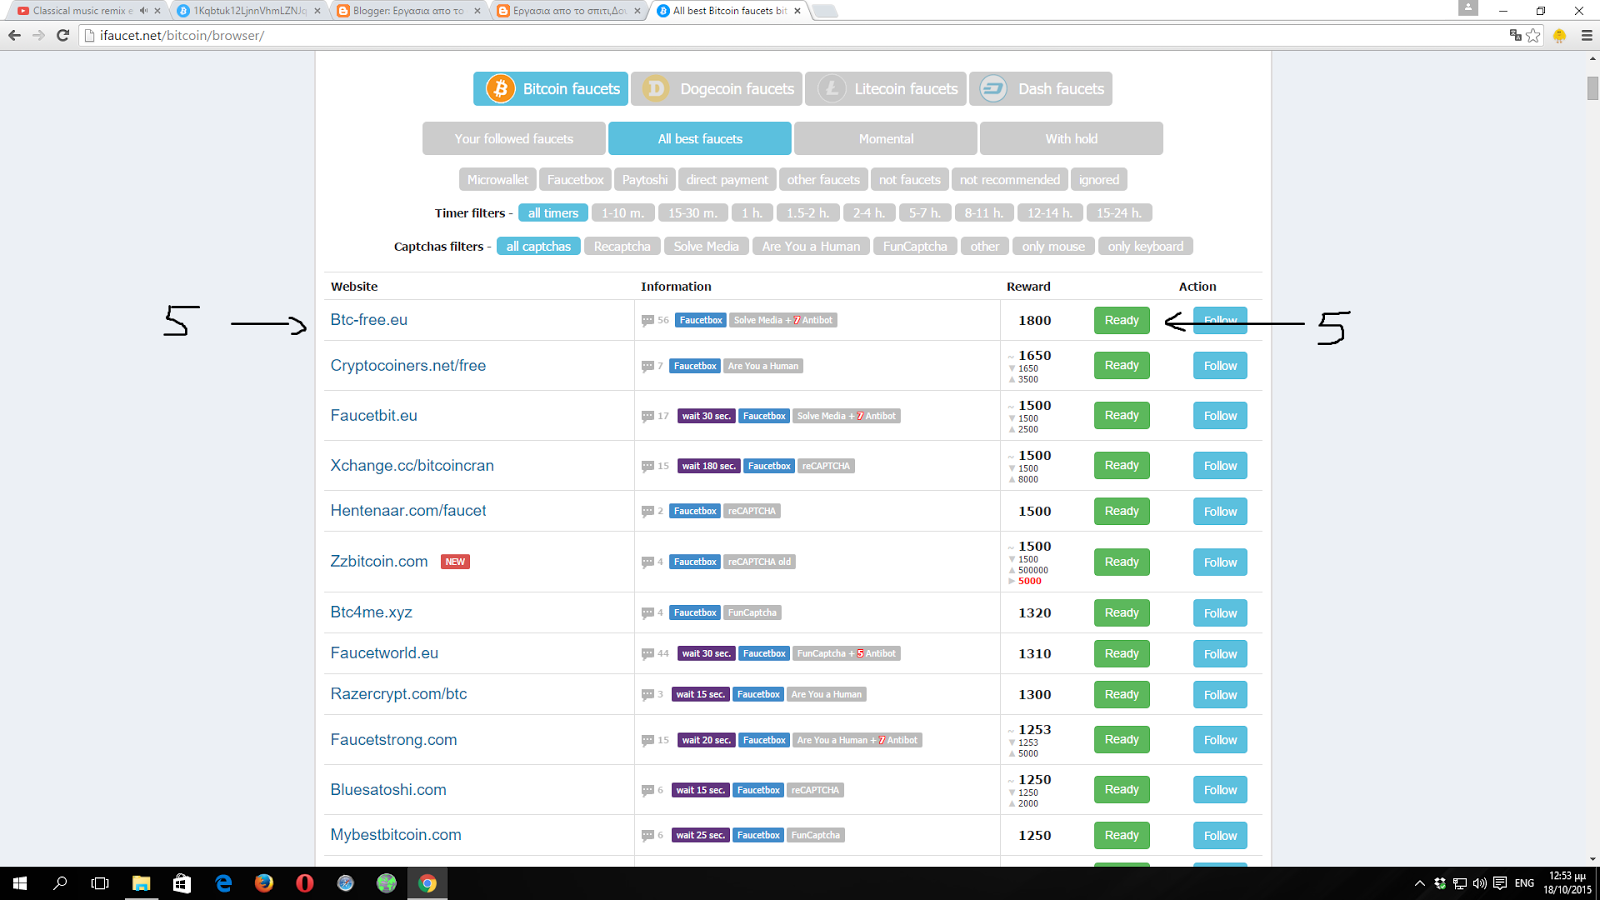The width and height of the screenshot is (1600, 900).
Task: Click Ready for Razercrypt.com/btc
Action: click(x=1122, y=695)
